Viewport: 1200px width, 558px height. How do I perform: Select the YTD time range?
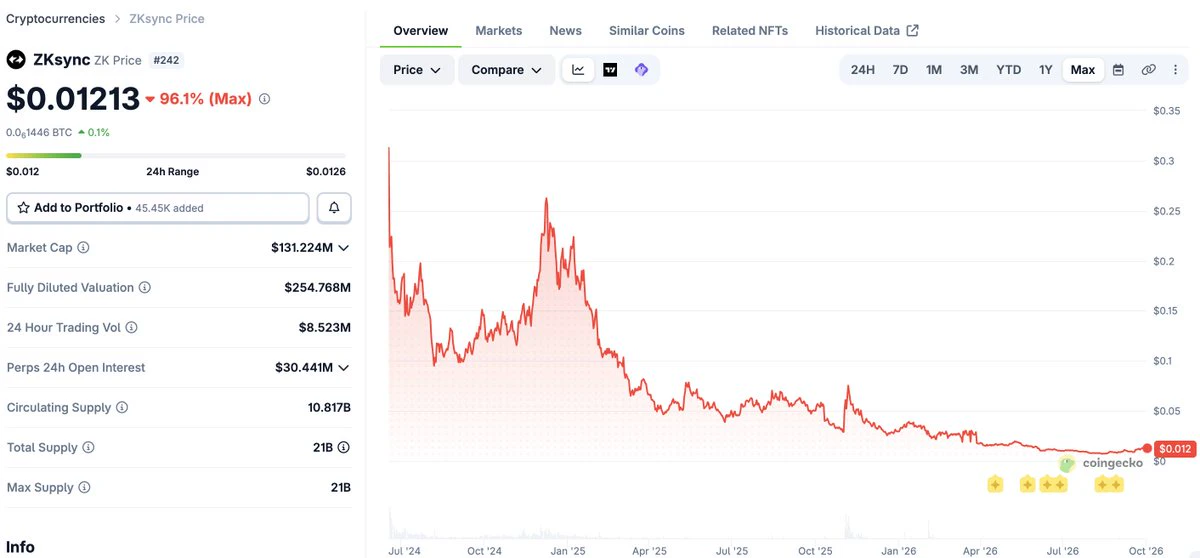[1009, 70]
